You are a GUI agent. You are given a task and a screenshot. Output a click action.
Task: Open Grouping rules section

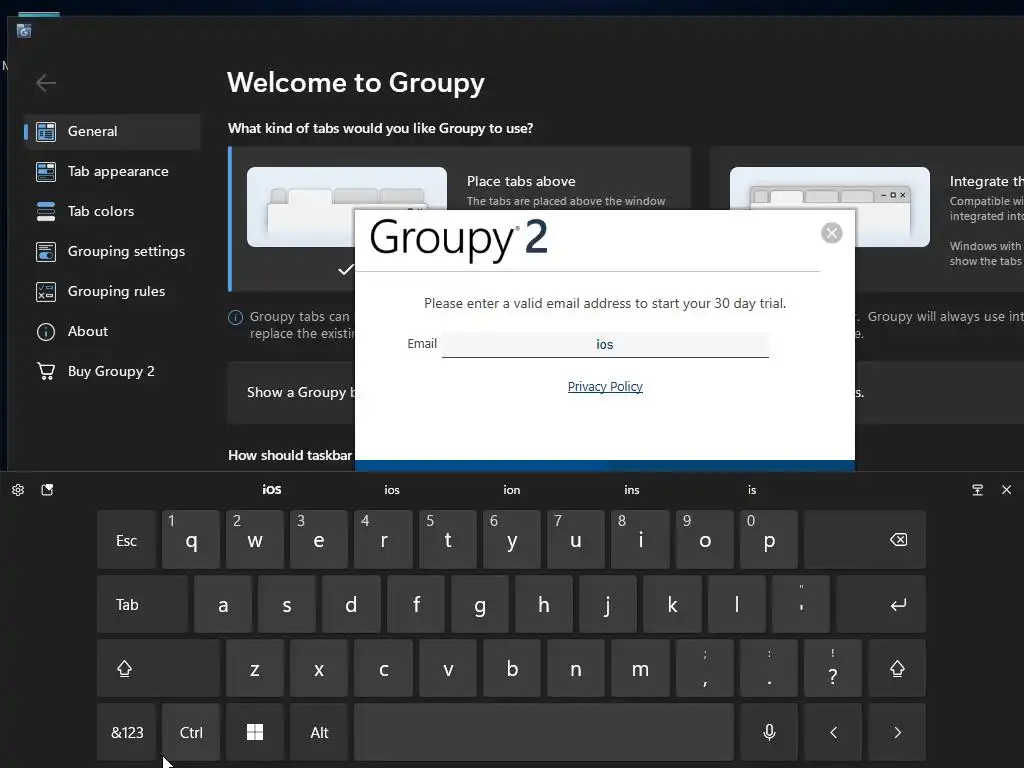pyautogui.click(x=112, y=291)
